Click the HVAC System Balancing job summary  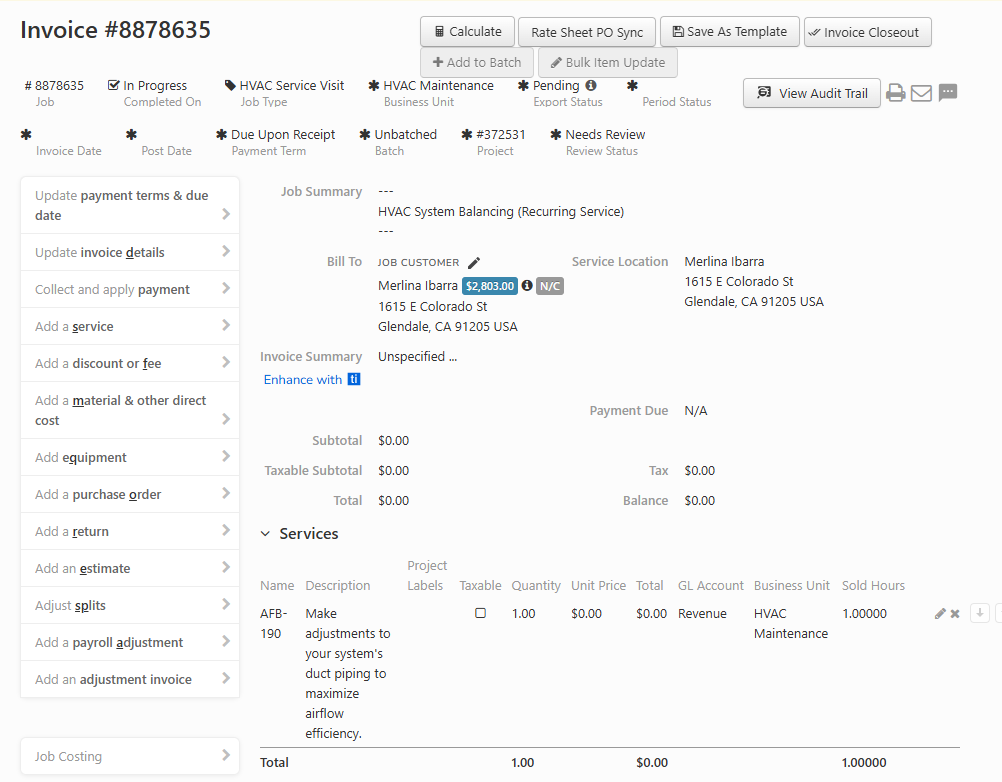pos(500,211)
